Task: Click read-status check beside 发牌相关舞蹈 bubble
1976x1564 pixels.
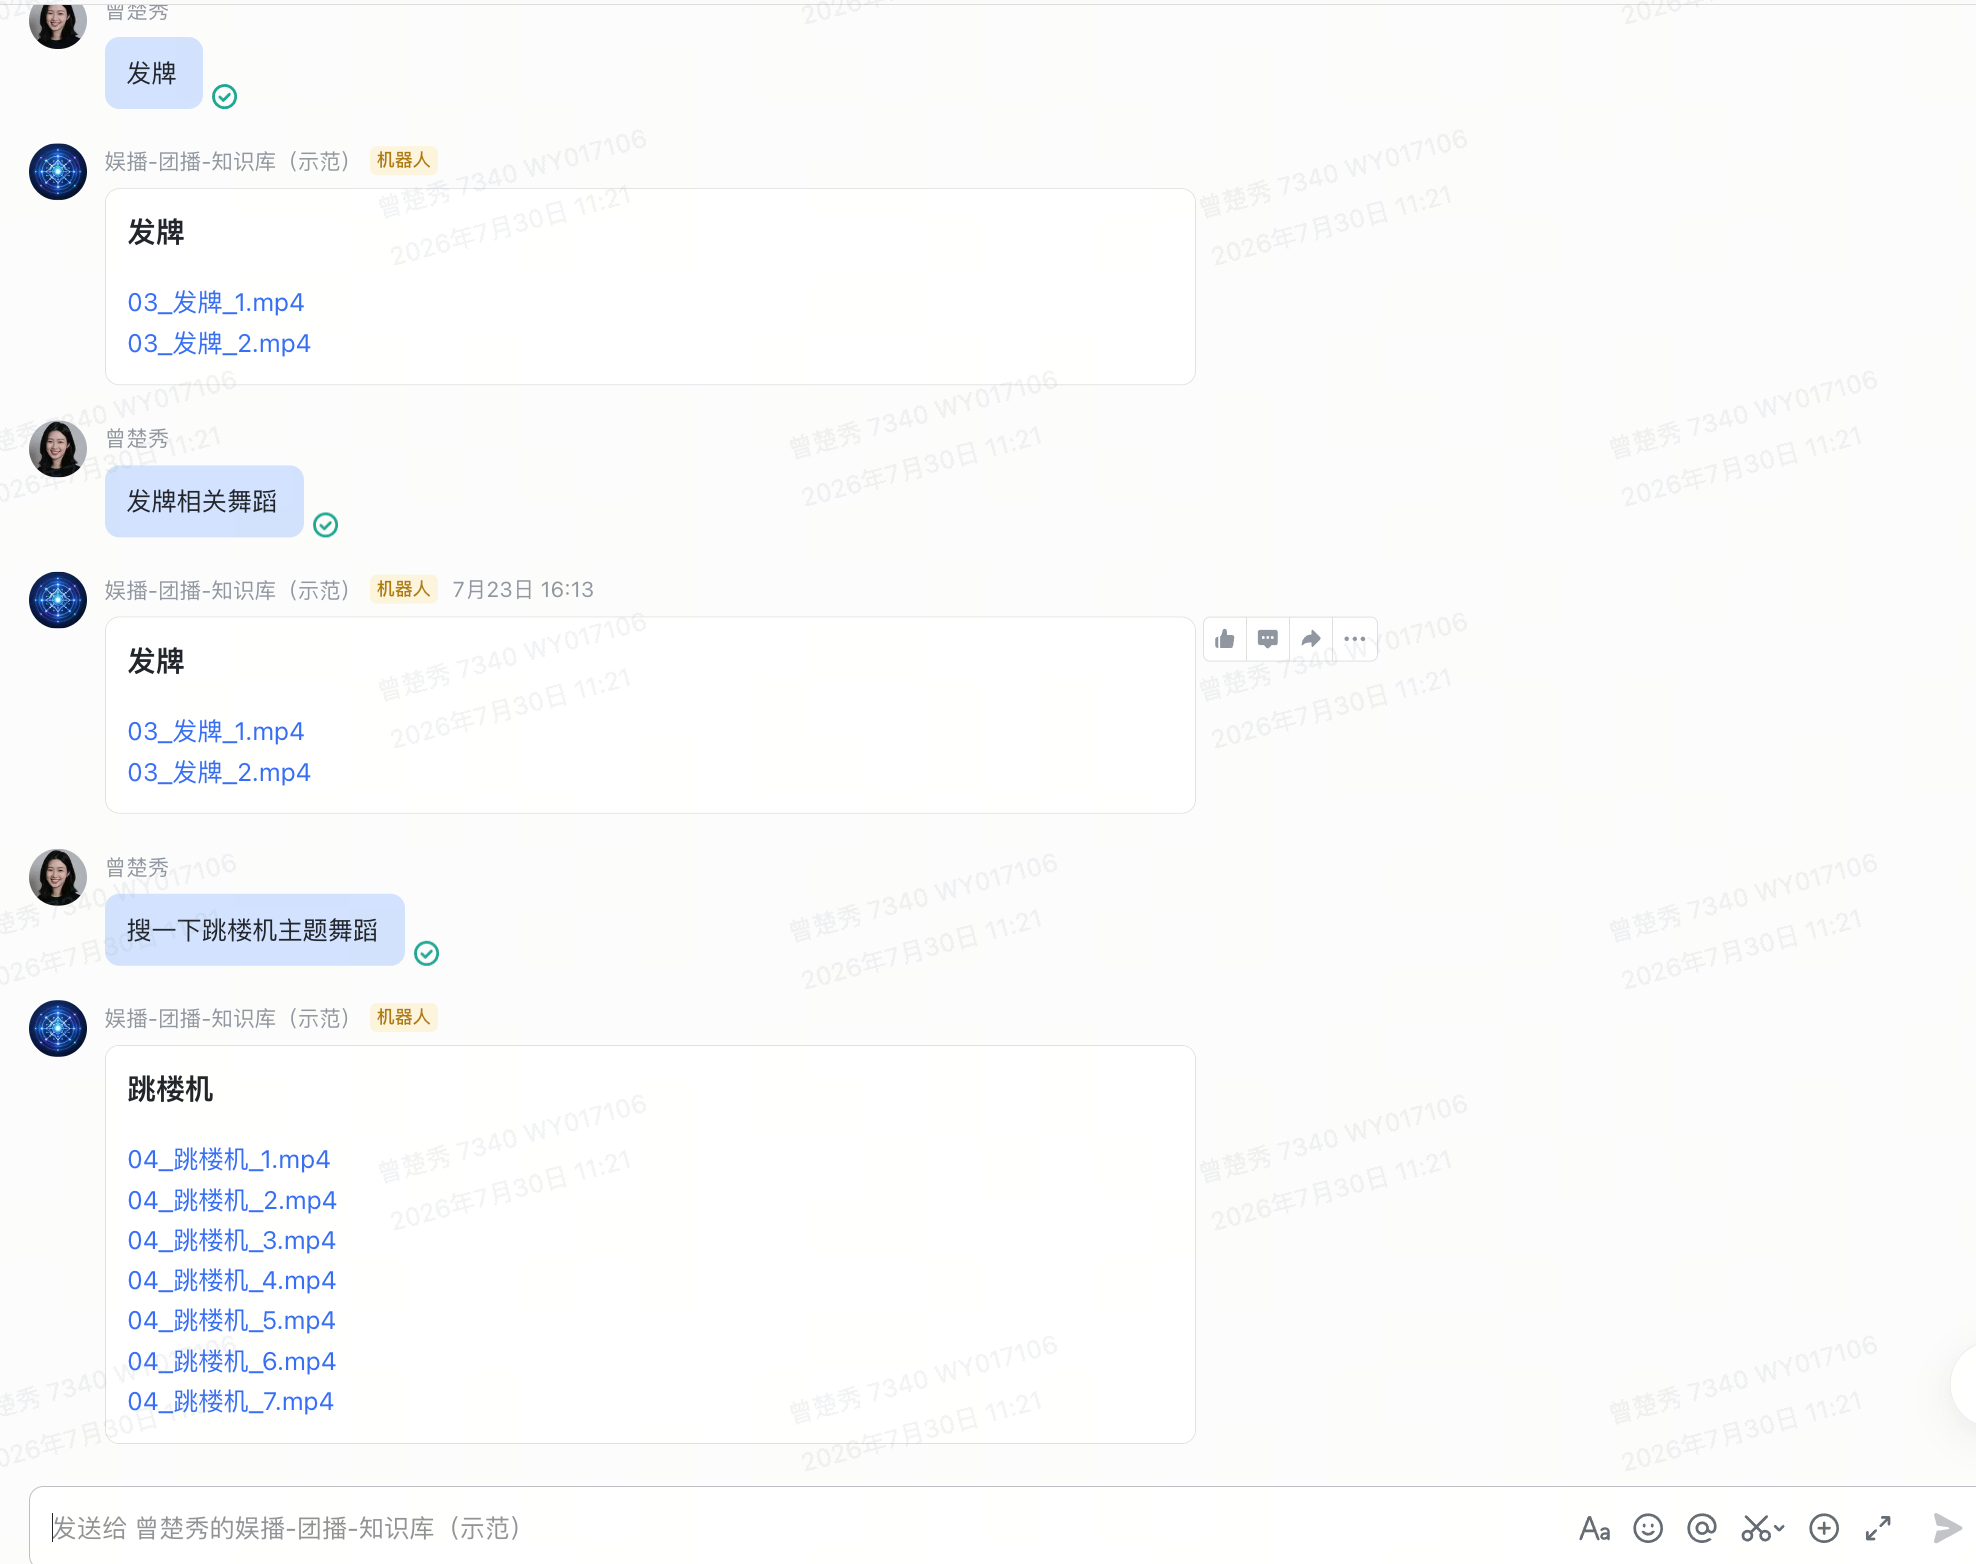Action: click(x=326, y=525)
